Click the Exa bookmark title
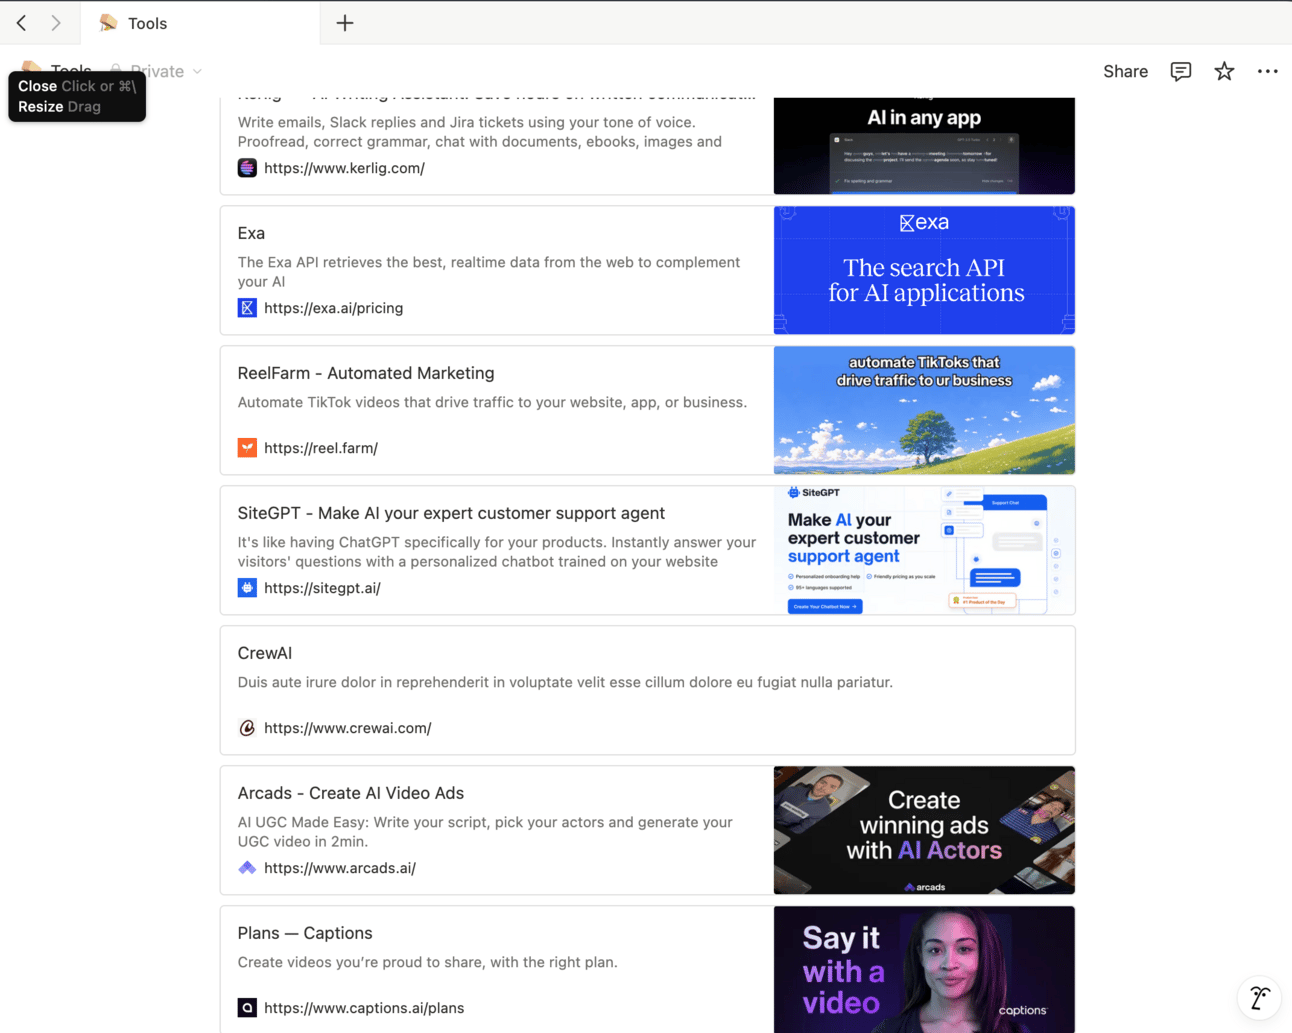The image size is (1292, 1033). click(251, 233)
